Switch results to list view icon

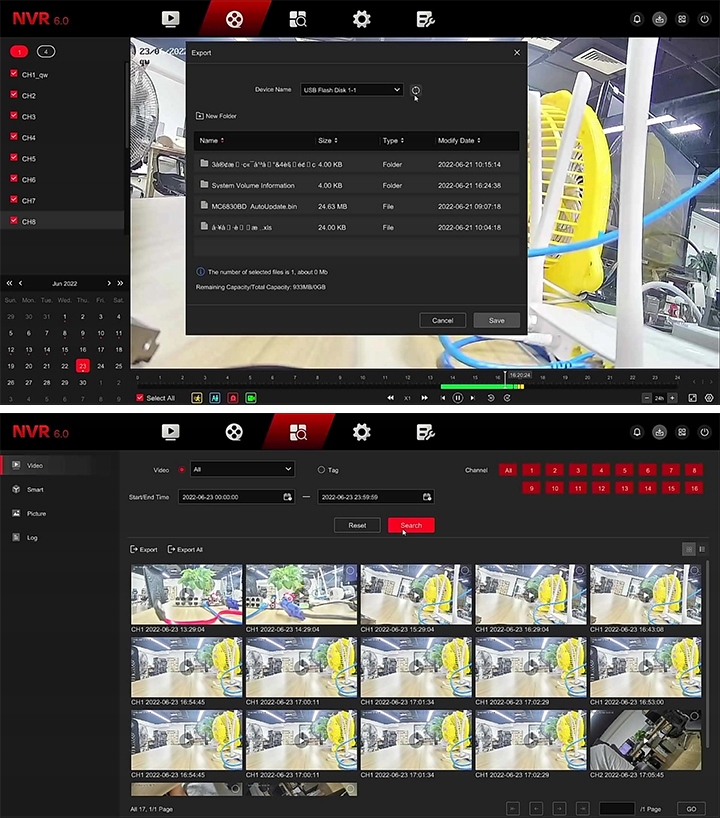702,549
